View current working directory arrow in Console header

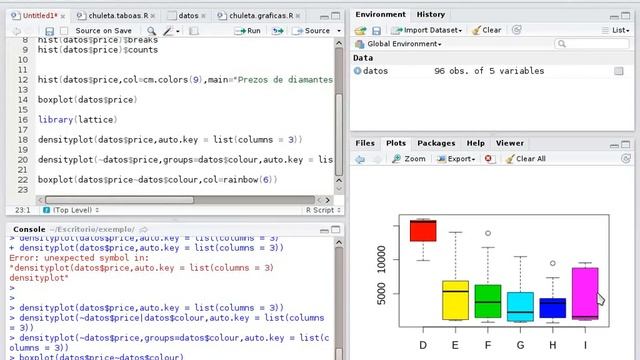[x=143, y=230]
